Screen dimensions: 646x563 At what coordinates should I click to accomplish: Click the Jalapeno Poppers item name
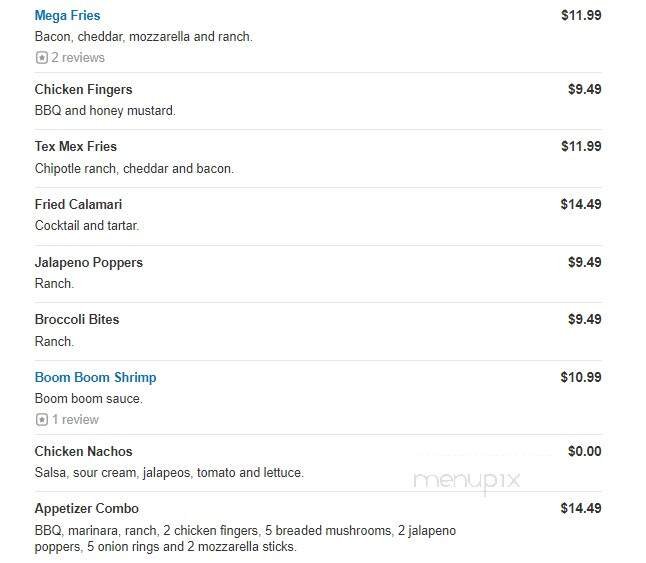click(x=88, y=263)
